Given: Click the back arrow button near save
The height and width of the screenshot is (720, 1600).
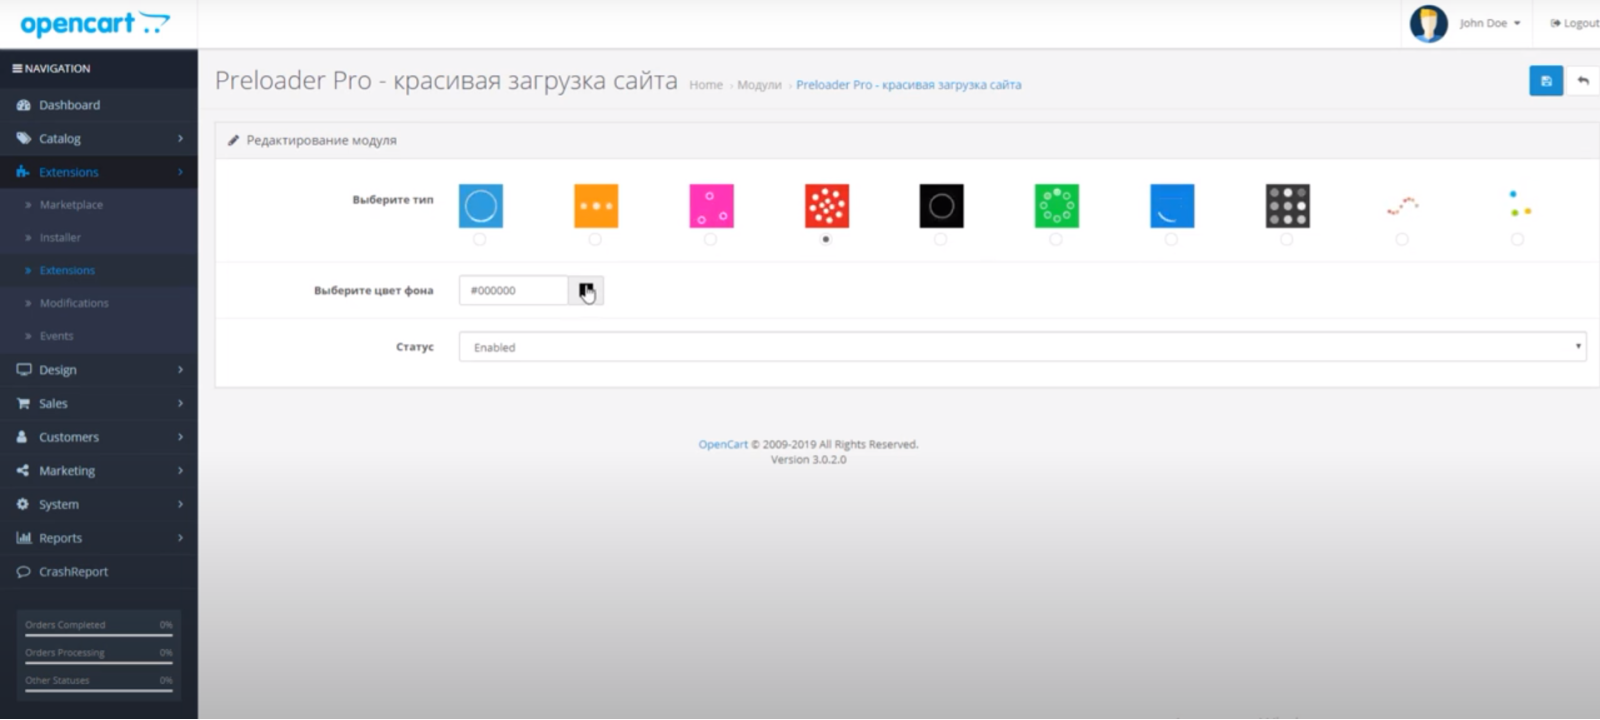Looking at the screenshot, I should [1583, 81].
